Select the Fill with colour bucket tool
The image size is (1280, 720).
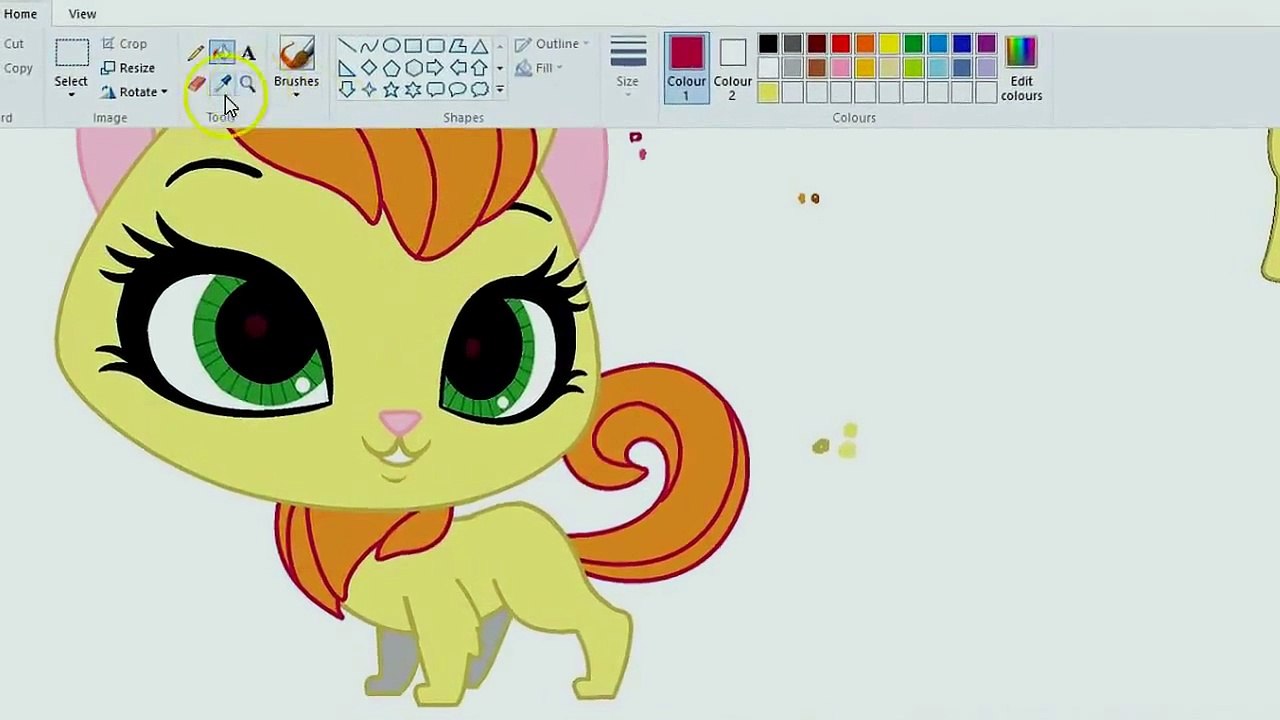click(x=222, y=52)
